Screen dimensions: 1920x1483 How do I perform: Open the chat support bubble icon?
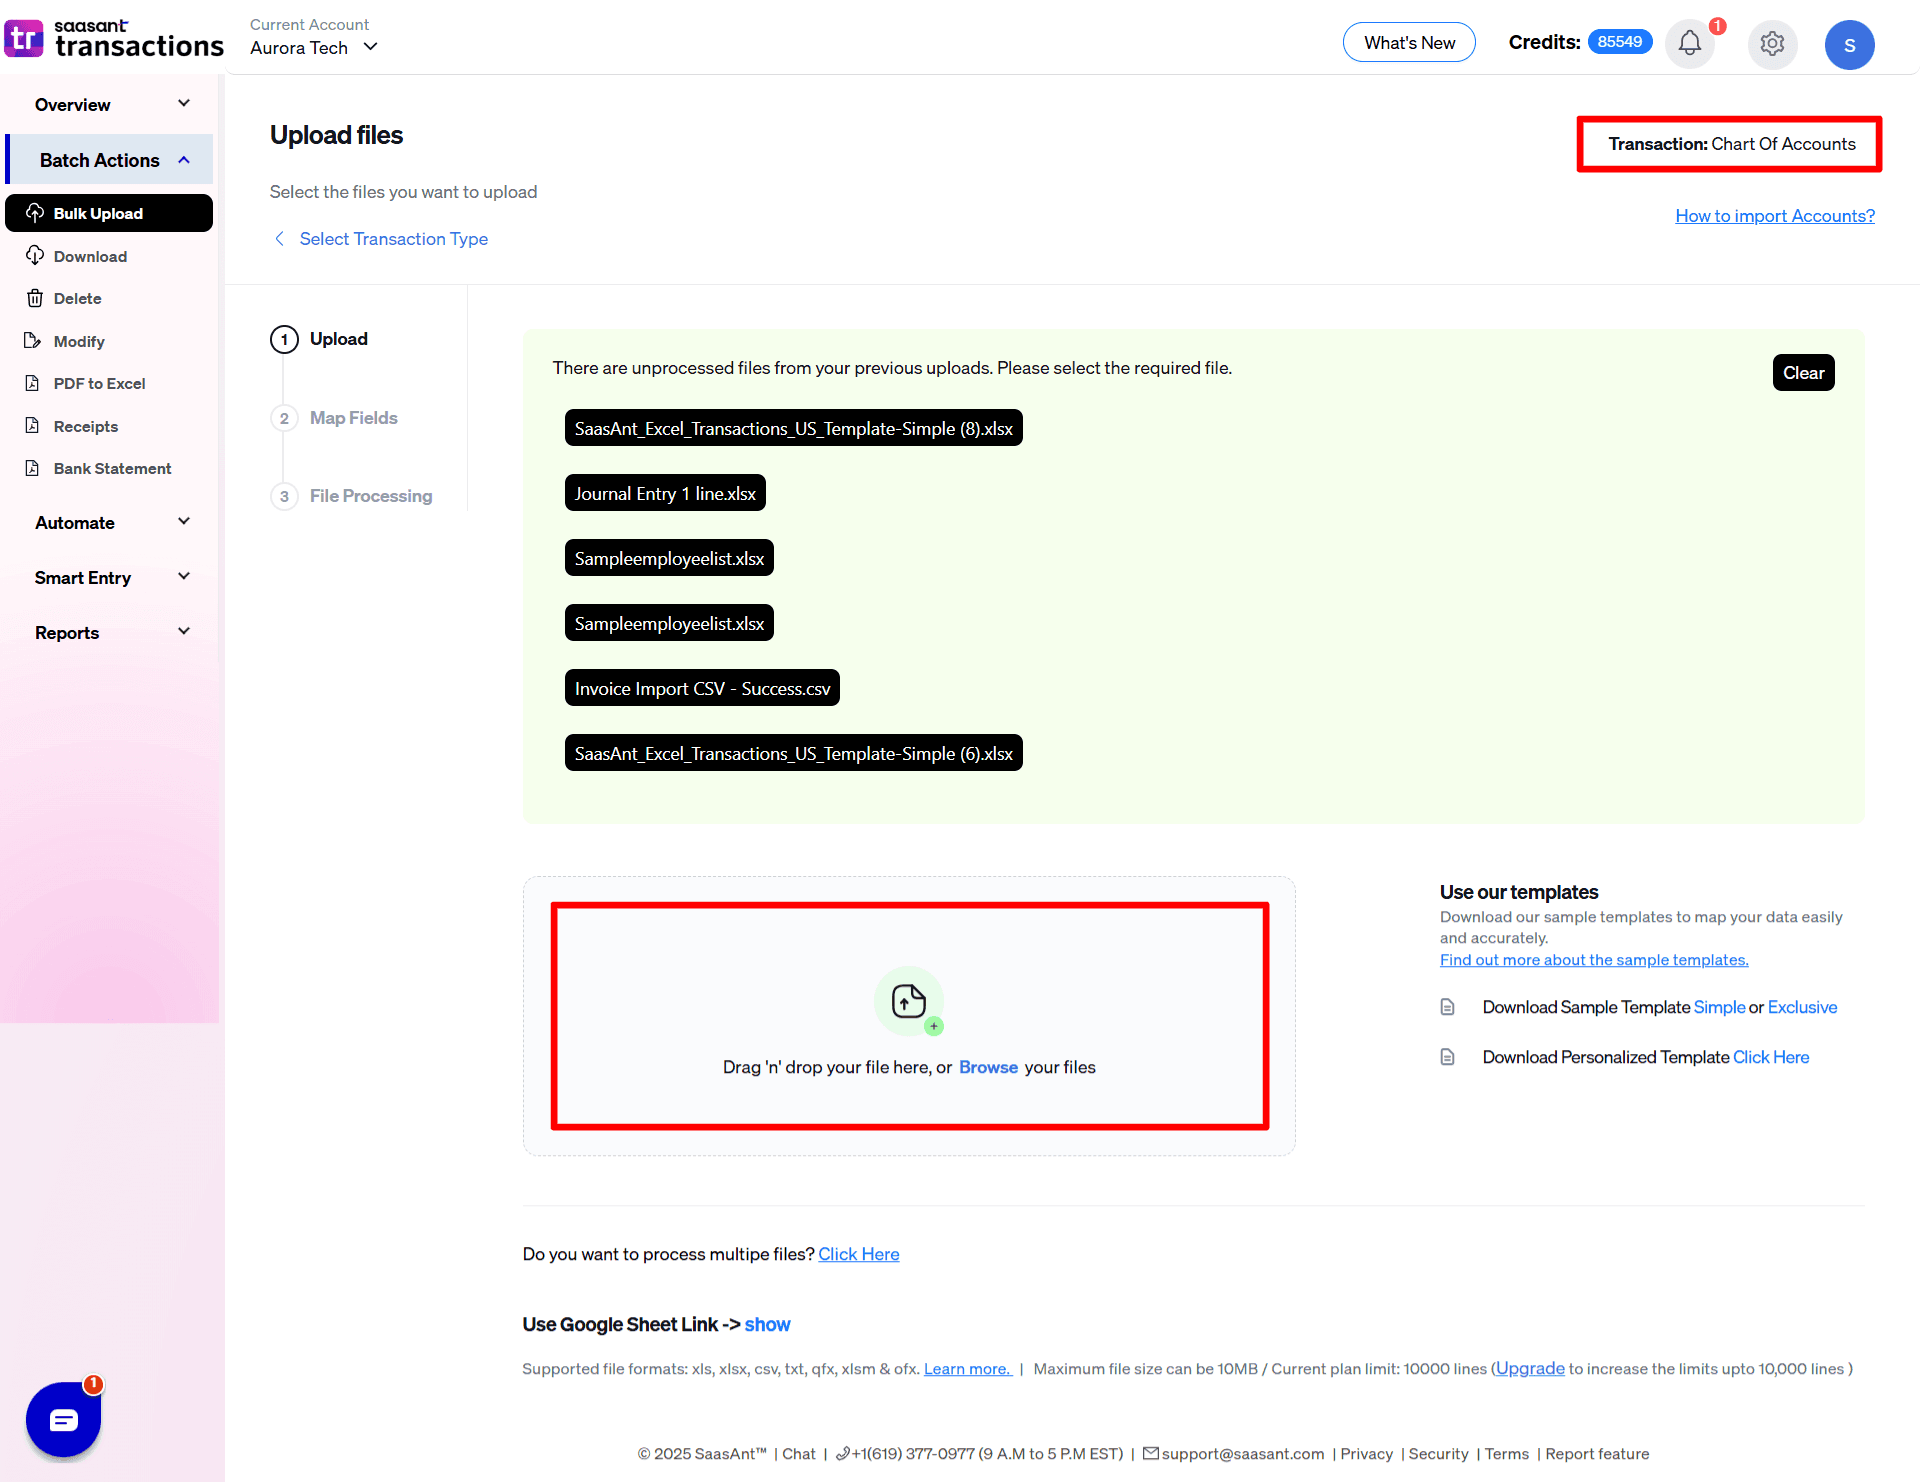tap(64, 1419)
